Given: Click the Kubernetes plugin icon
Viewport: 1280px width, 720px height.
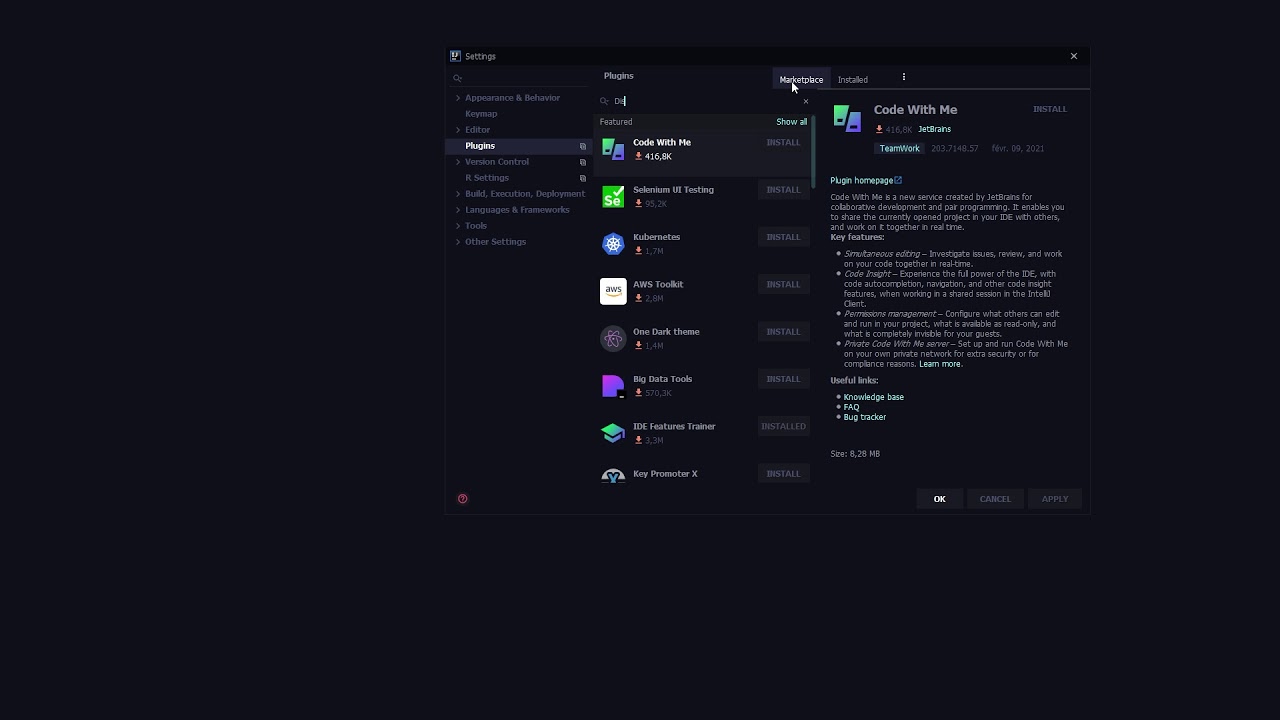Looking at the screenshot, I should click(x=613, y=244).
